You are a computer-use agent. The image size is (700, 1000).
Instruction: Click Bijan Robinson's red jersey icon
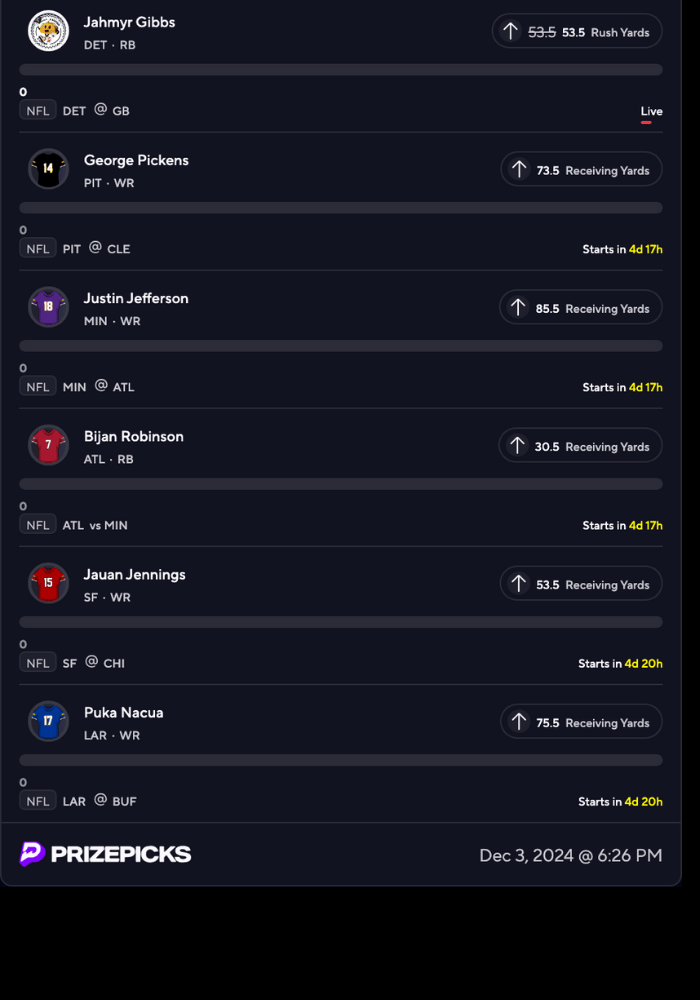click(x=48, y=445)
